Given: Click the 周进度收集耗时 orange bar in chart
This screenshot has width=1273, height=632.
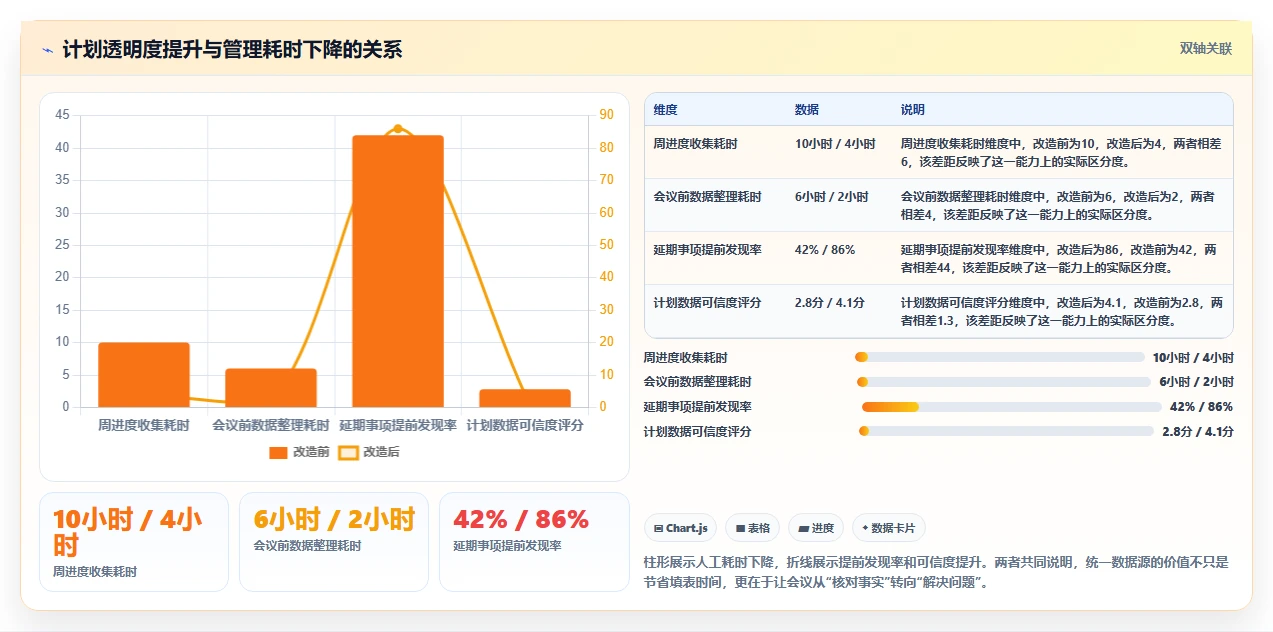Looking at the screenshot, I should click(x=144, y=375).
